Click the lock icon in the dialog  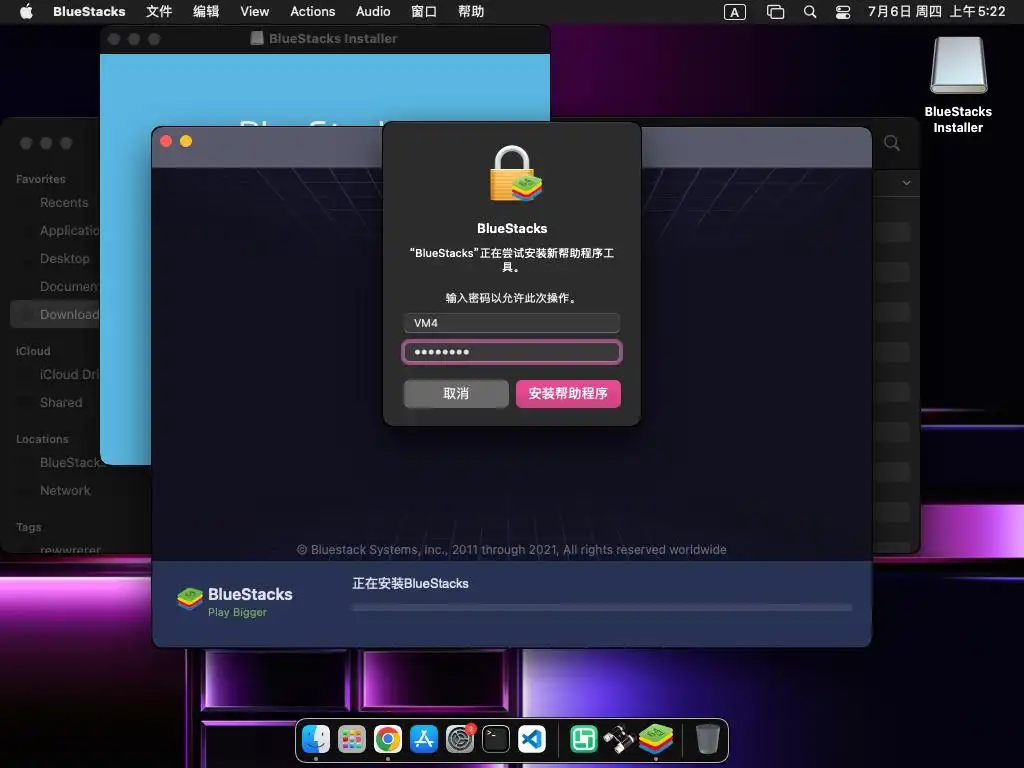[x=515, y=174]
